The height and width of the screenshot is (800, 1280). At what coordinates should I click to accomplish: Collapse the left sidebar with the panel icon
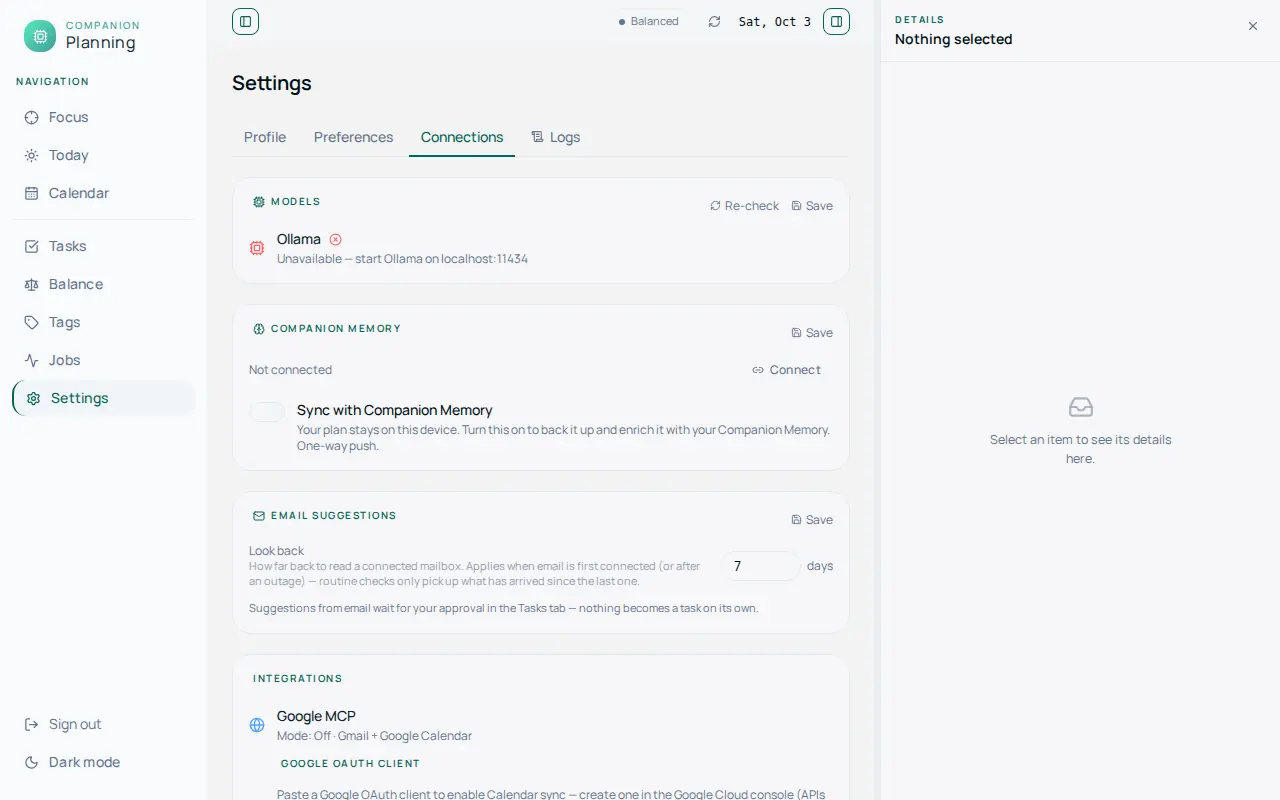245,21
